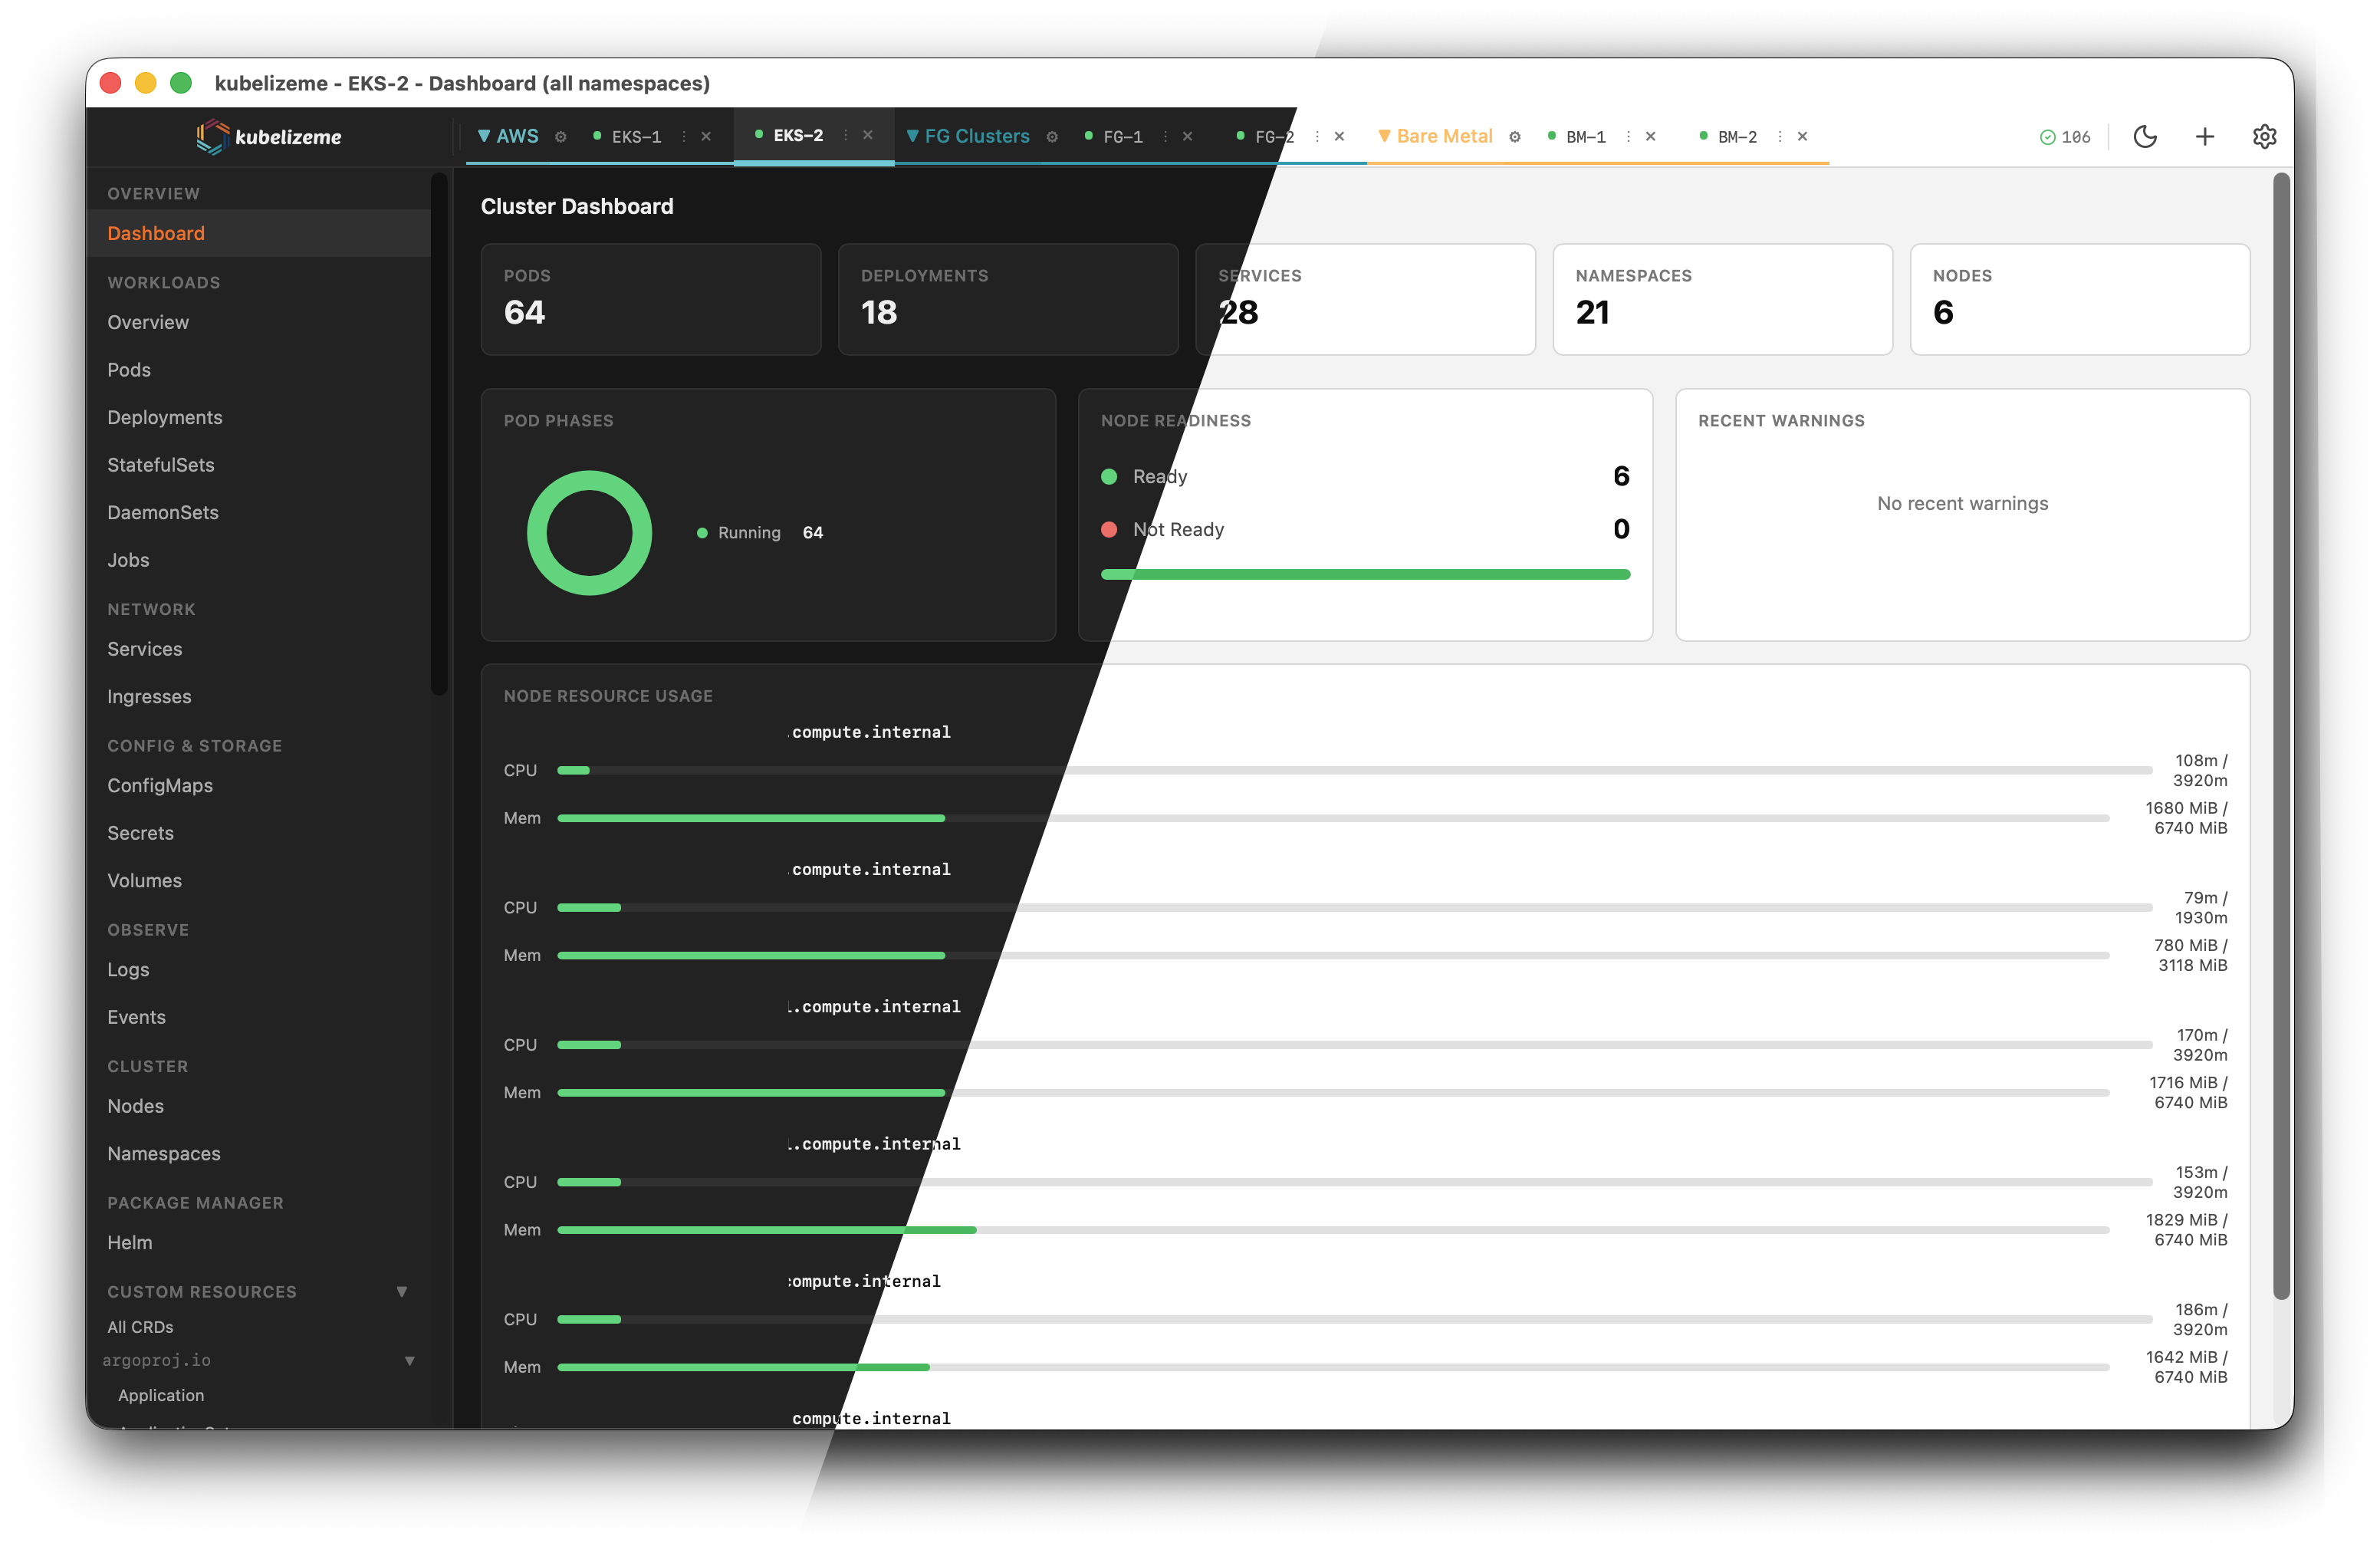The image size is (2380, 1543).
Task: Toggle dark mode with moon icon
Action: (x=2144, y=136)
